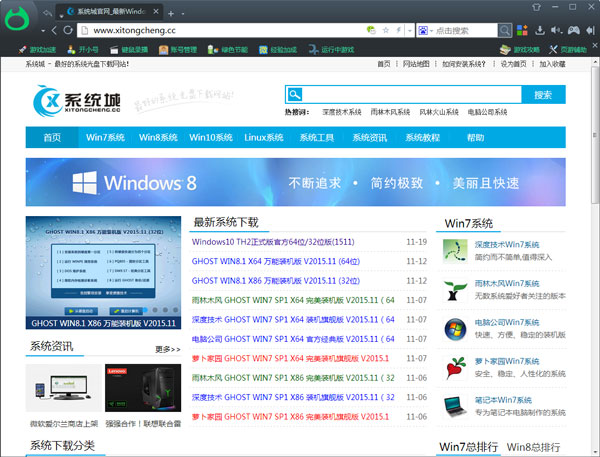Click the sidebar collapse icon at toolbar end

(x=590, y=30)
